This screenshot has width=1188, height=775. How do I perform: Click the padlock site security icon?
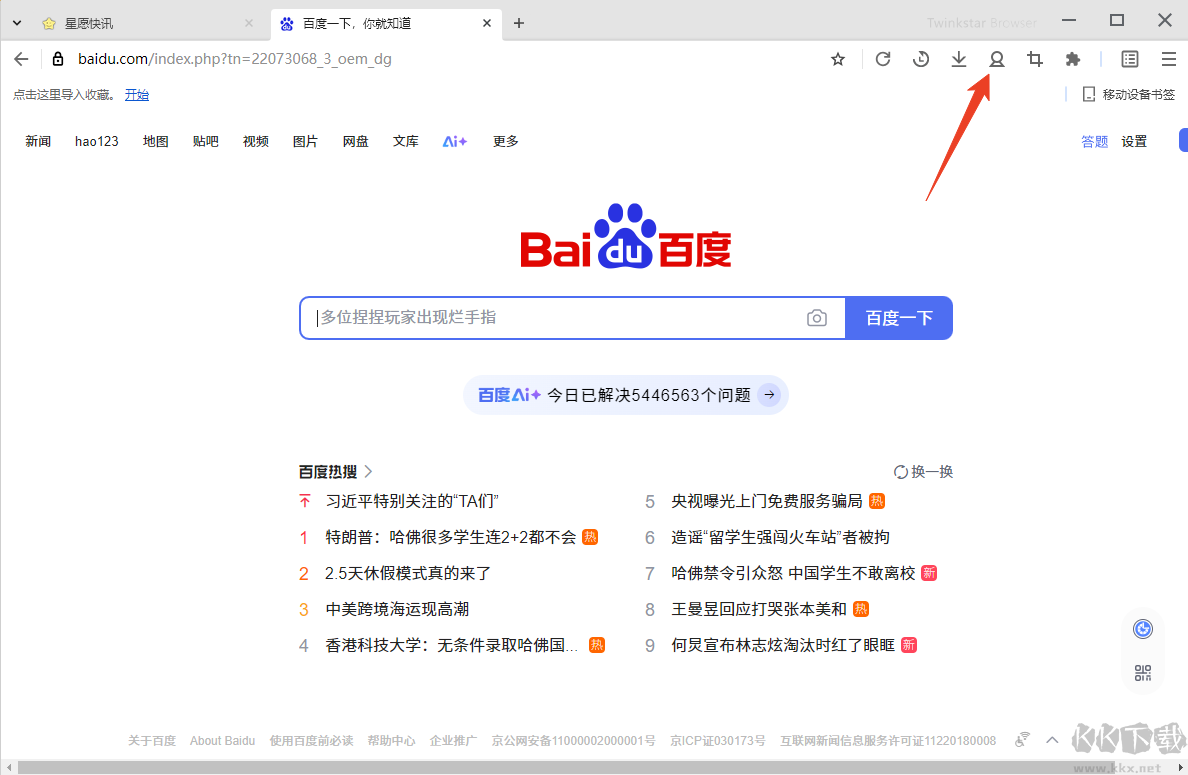58,59
